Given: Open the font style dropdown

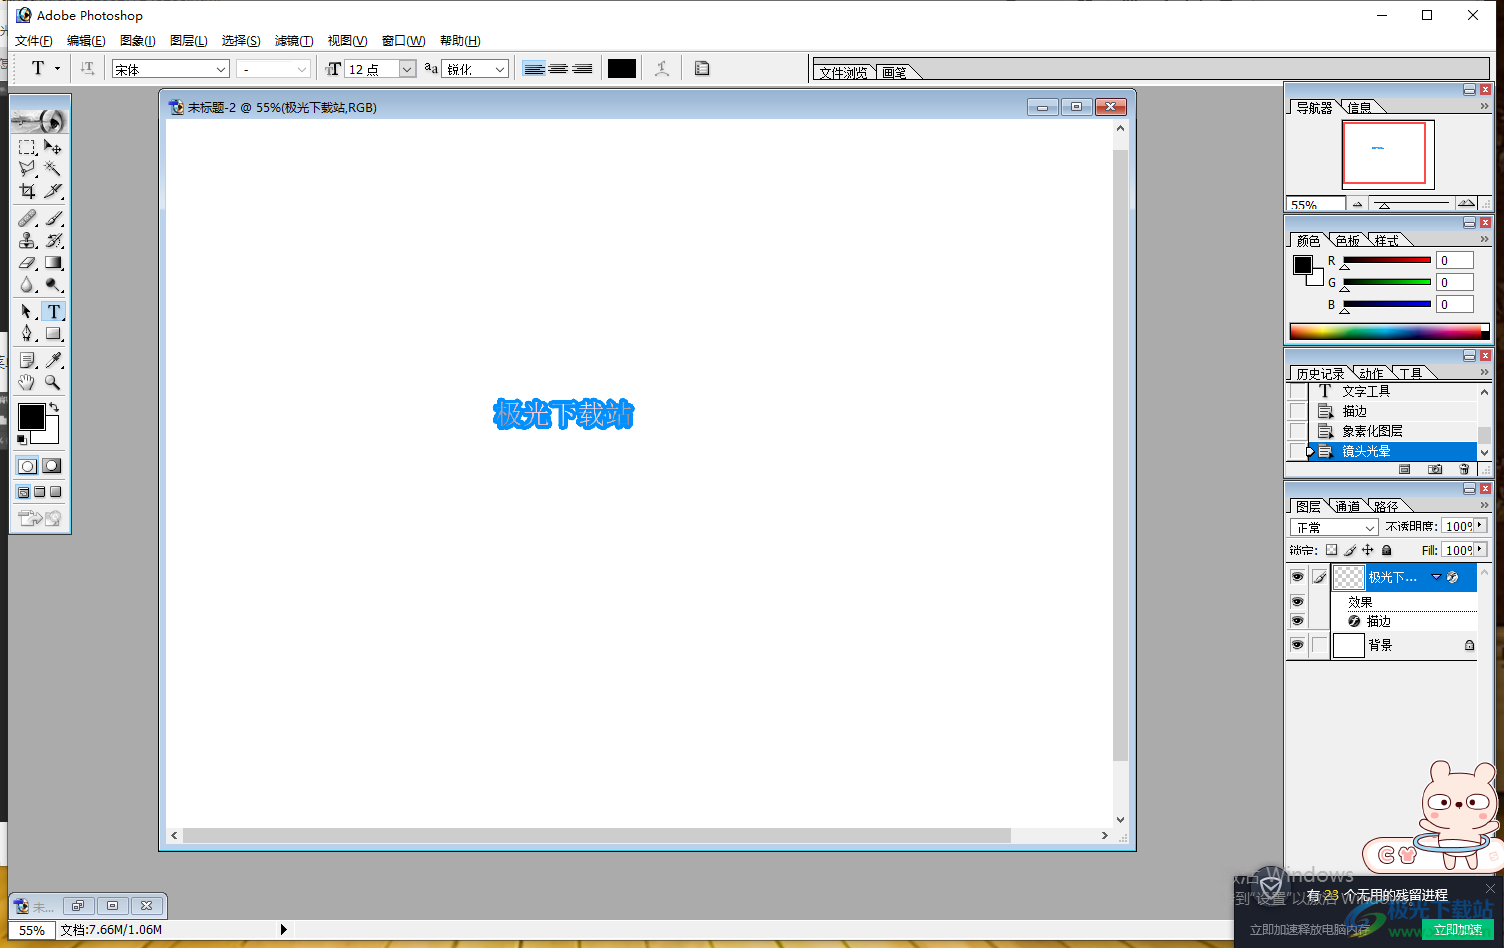Looking at the screenshot, I should pos(301,69).
